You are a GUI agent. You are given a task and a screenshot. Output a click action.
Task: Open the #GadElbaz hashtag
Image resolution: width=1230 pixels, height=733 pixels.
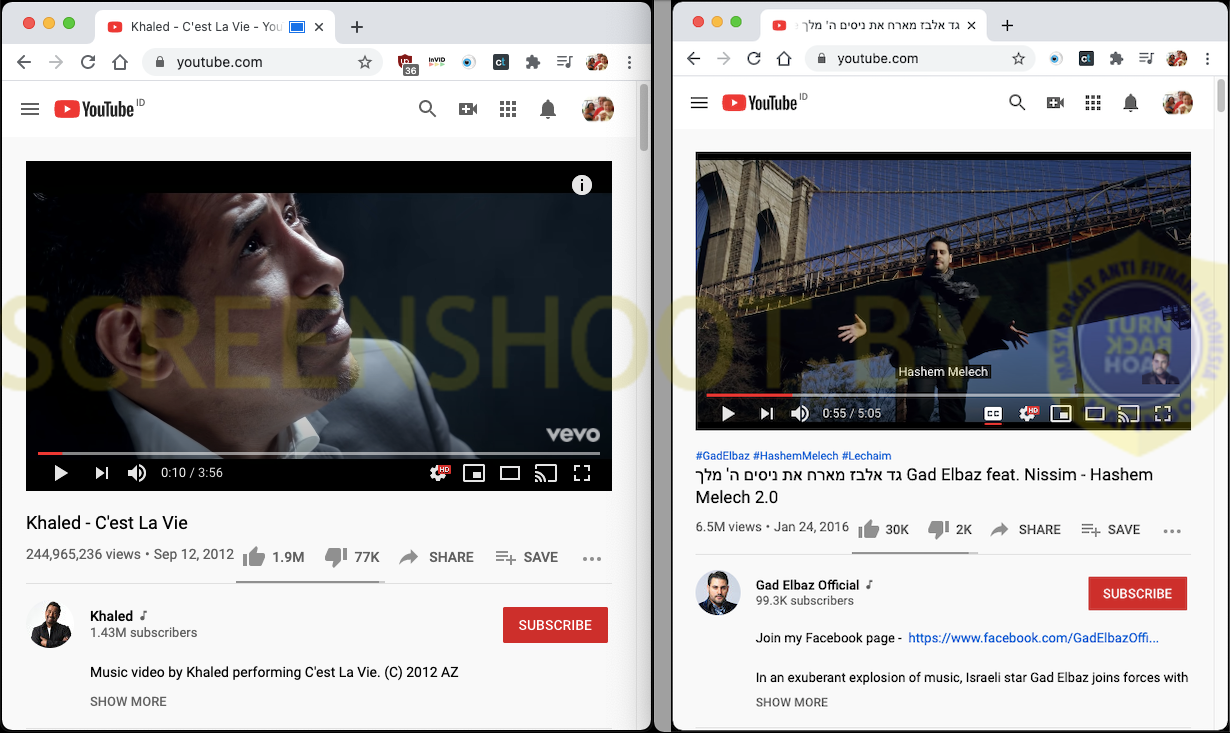(x=722, y=455)
